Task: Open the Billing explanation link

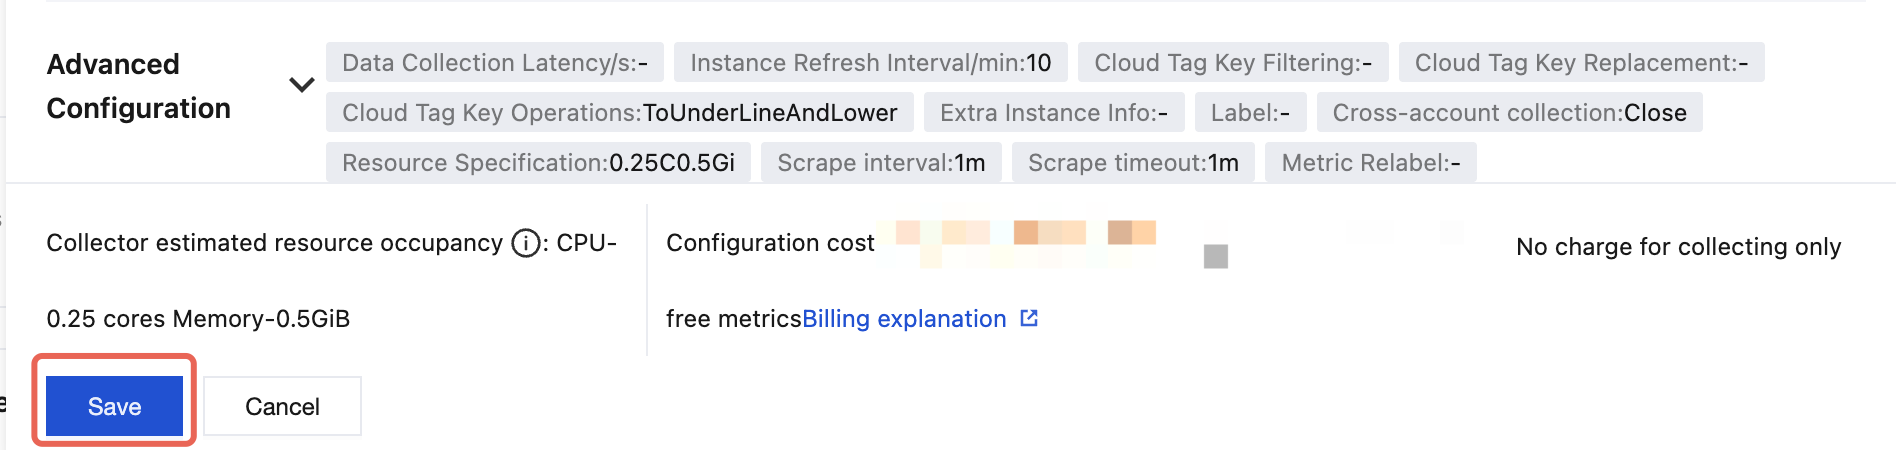Action: point(904,319)
